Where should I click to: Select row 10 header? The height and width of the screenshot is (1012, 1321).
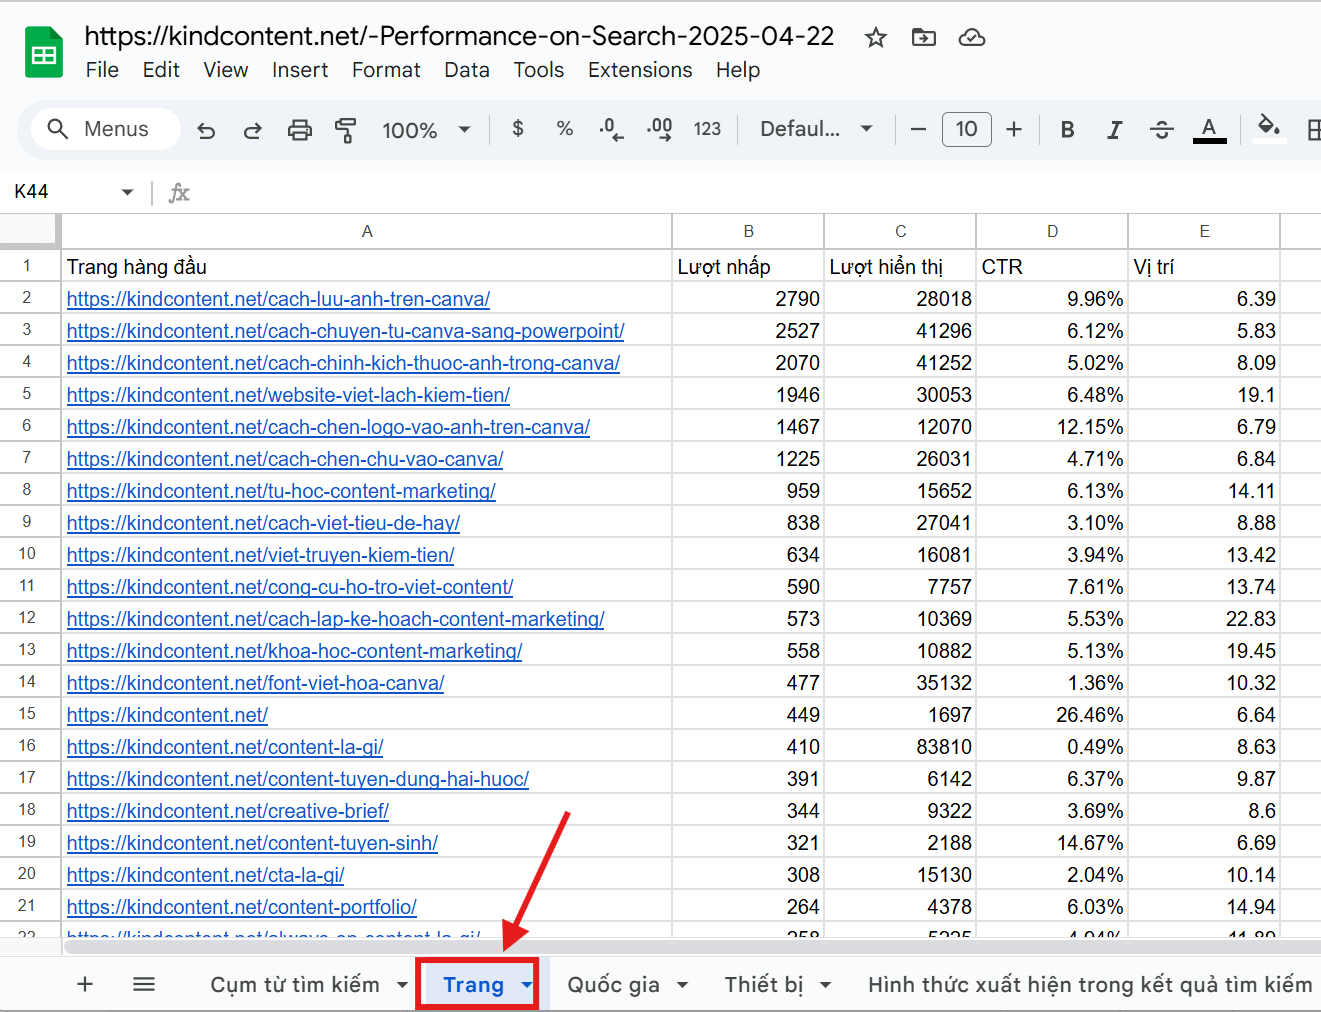click(27, 554)
